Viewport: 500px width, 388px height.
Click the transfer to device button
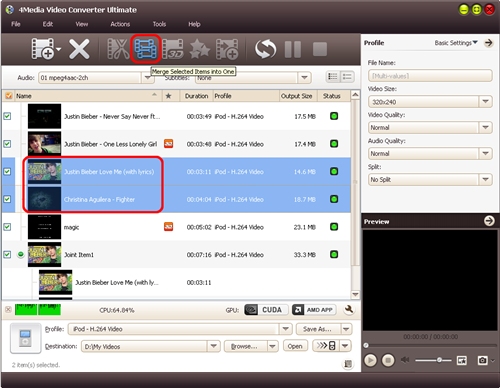tap(326, 346)
